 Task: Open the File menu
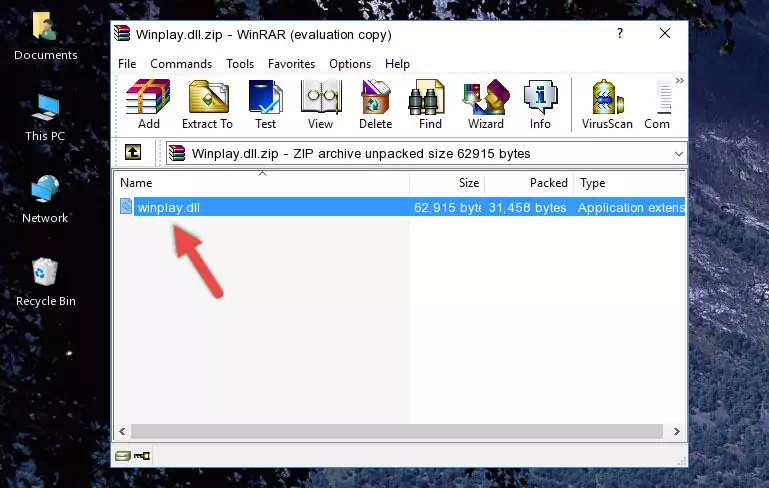127,64
